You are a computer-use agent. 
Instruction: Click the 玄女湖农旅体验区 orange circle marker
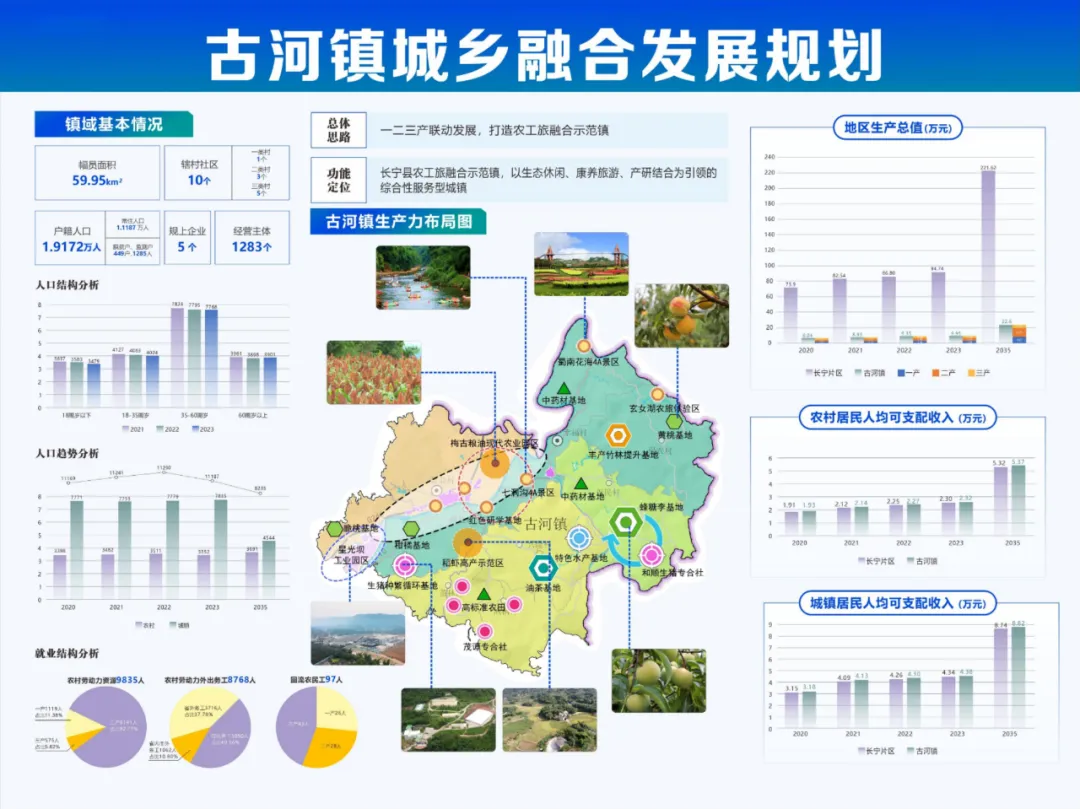tap(658, 395)
